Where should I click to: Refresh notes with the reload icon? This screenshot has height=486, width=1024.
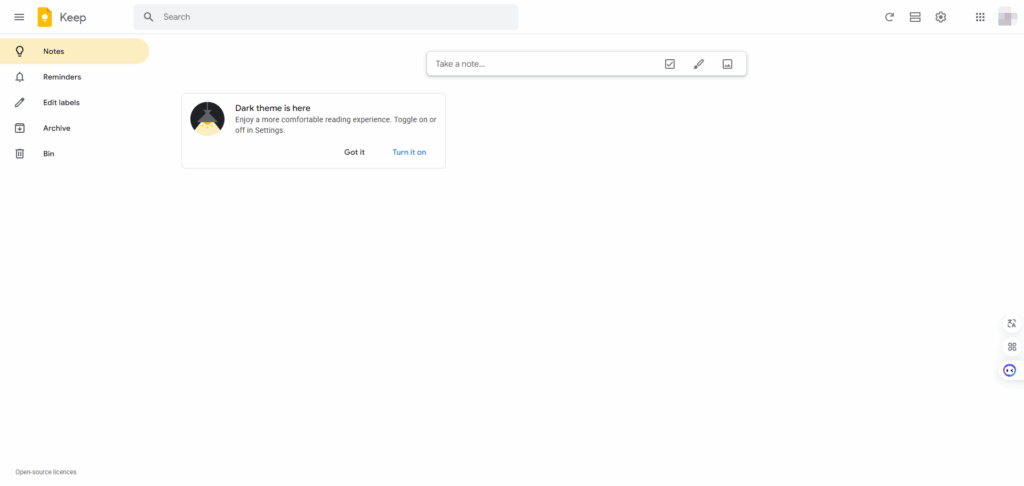point(889,17)
